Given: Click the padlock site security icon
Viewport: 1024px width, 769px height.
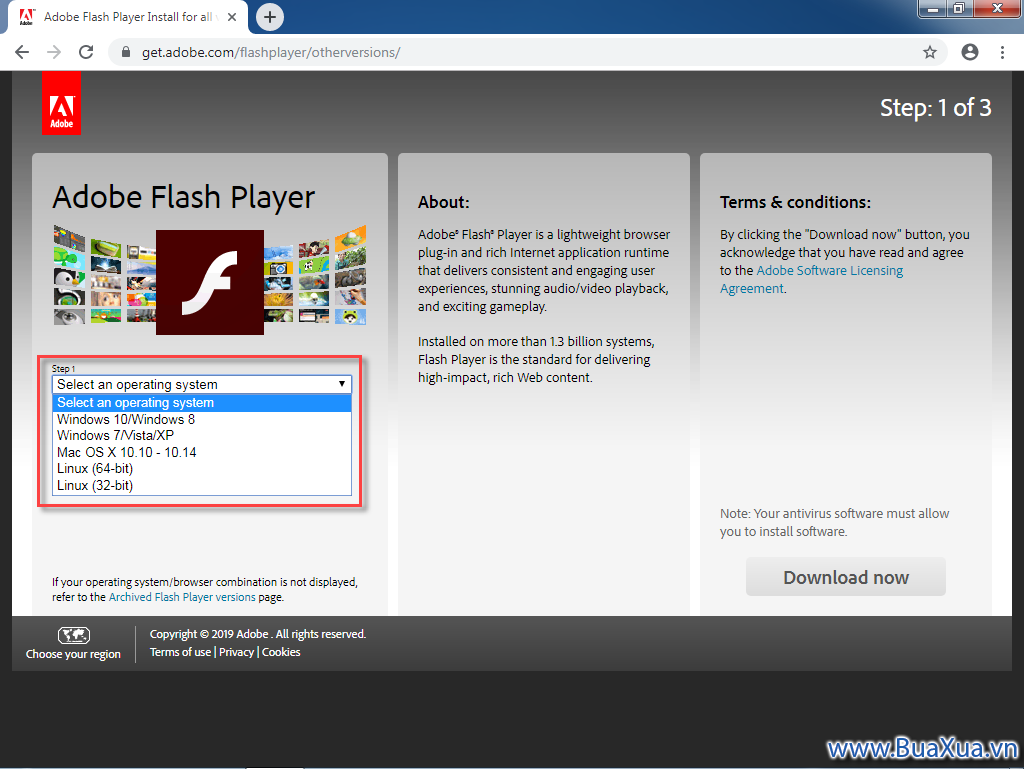Looking at the screenshot, I should 126,52.
